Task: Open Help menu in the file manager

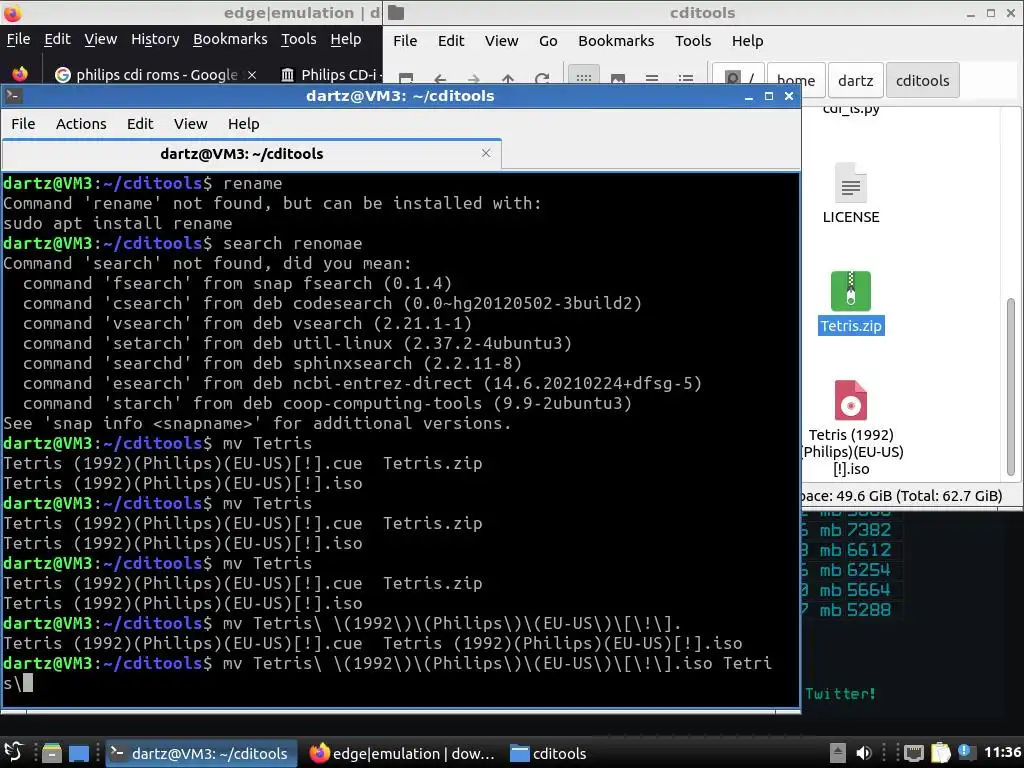Action: click(747, 40)
